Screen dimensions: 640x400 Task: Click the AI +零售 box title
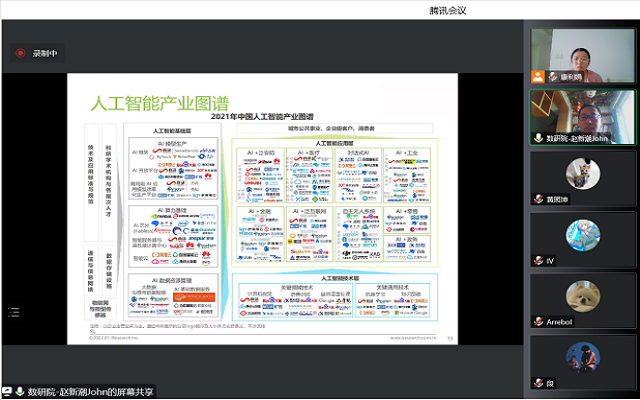(x=407, y=211)
